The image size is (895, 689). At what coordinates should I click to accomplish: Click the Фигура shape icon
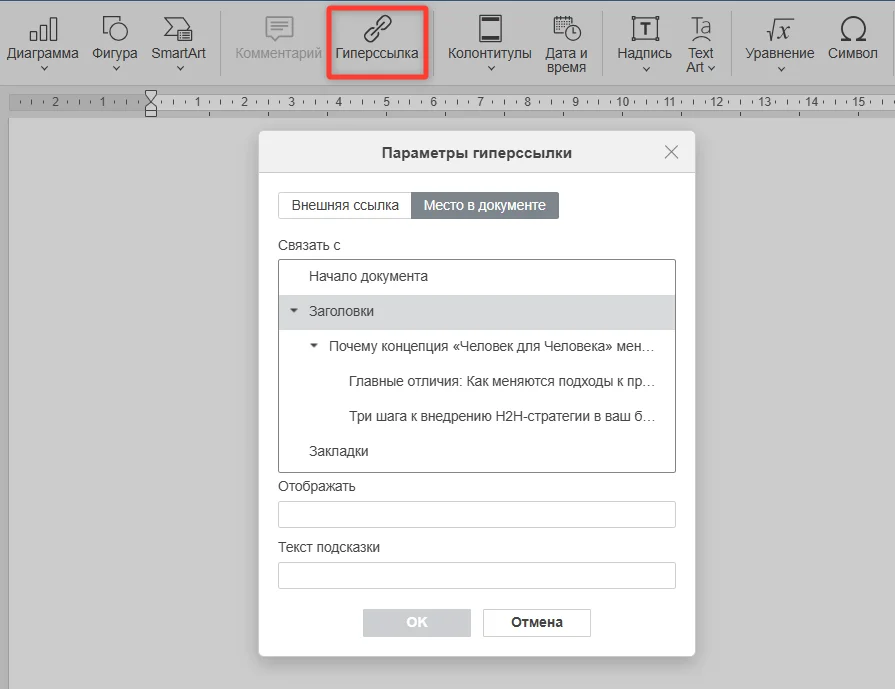tap(115, 29)
